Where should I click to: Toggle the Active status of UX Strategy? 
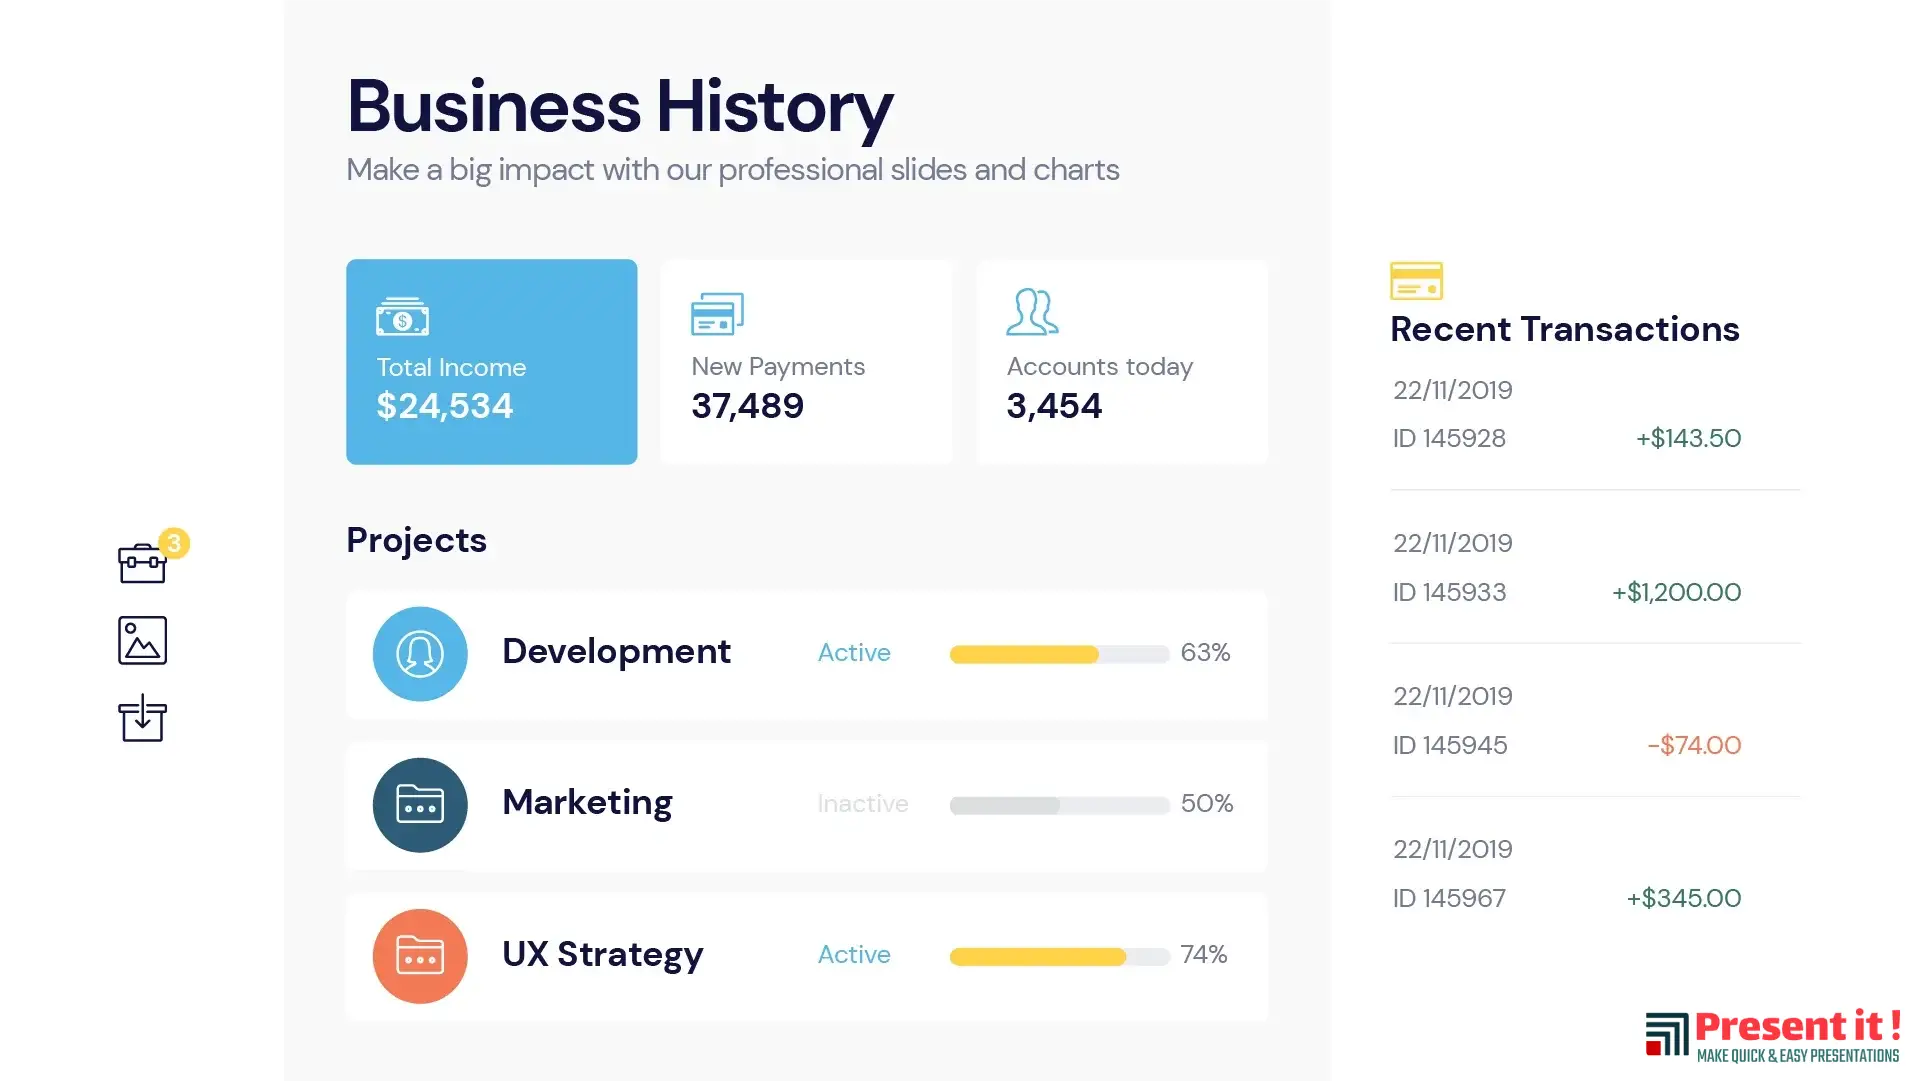coord(854,955)
